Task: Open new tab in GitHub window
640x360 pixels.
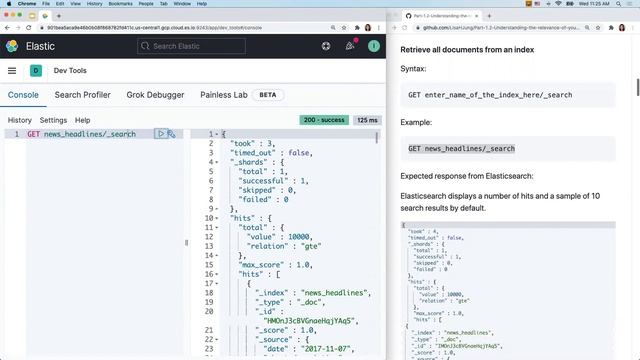Action: pyautogui.click(x=489, y=16)
